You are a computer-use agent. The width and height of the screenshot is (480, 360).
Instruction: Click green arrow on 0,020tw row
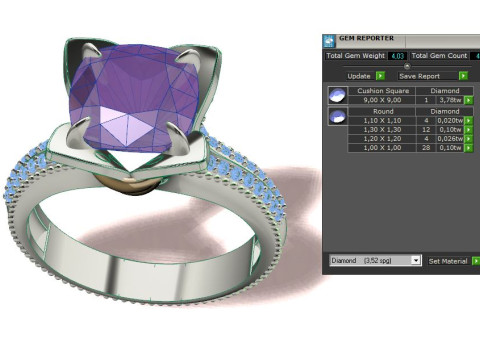pyautogui.click(x=469, y=121)
